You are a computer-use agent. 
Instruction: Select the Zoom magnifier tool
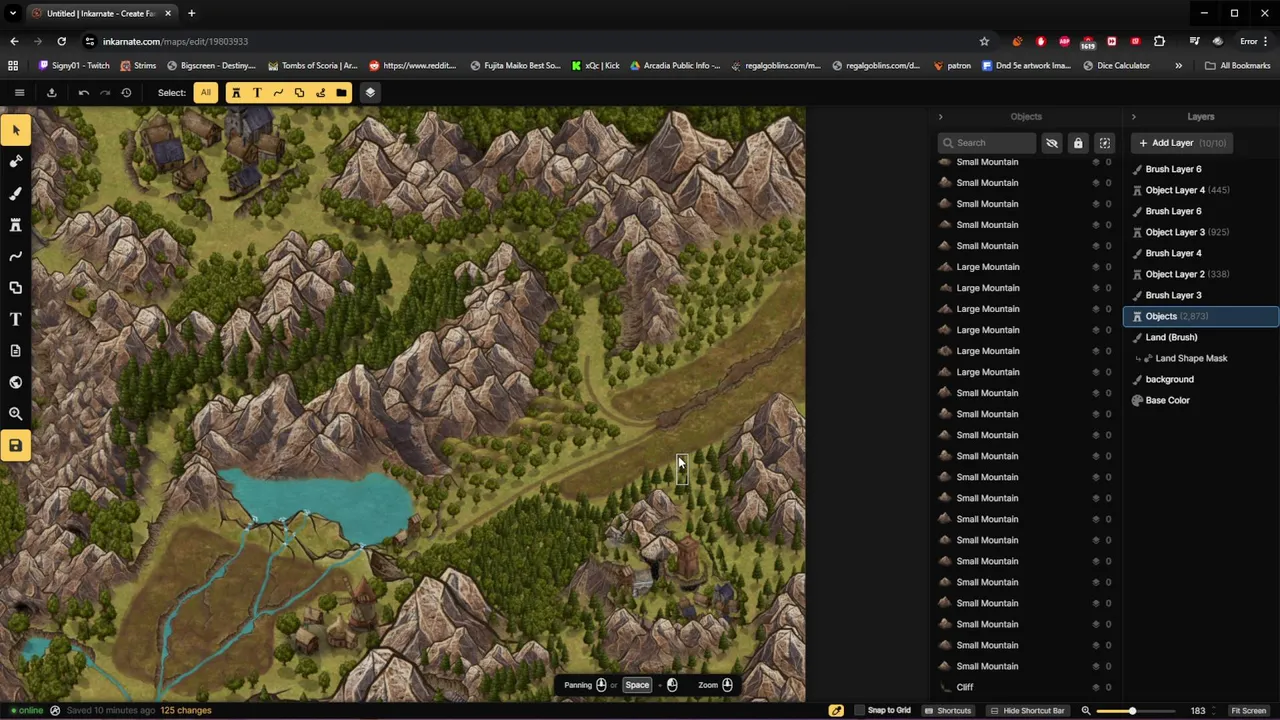15,414
